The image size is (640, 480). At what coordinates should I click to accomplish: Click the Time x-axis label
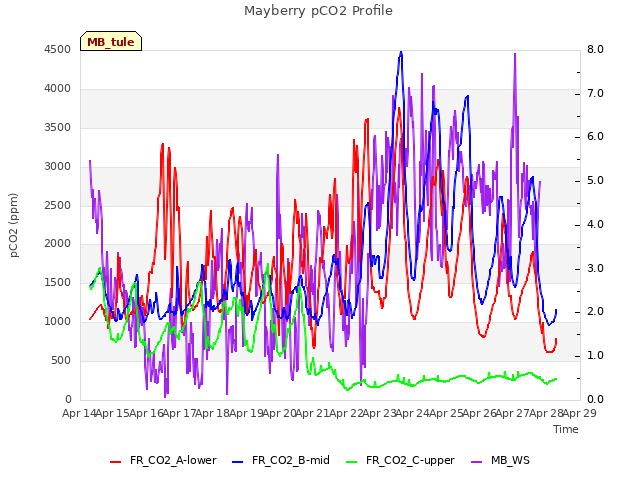click(566, 429)
